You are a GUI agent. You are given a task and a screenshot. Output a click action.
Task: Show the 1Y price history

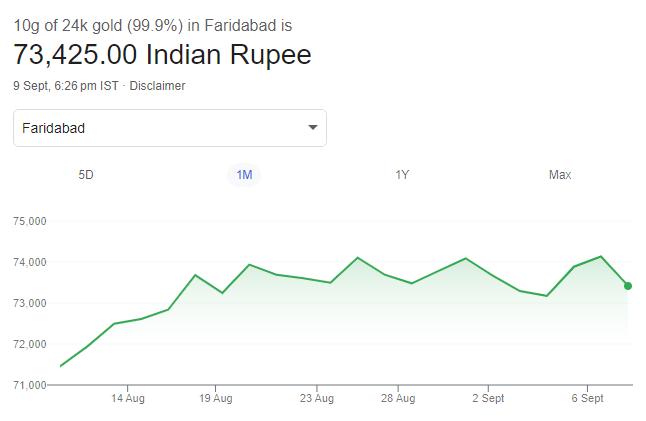(402, 175)
